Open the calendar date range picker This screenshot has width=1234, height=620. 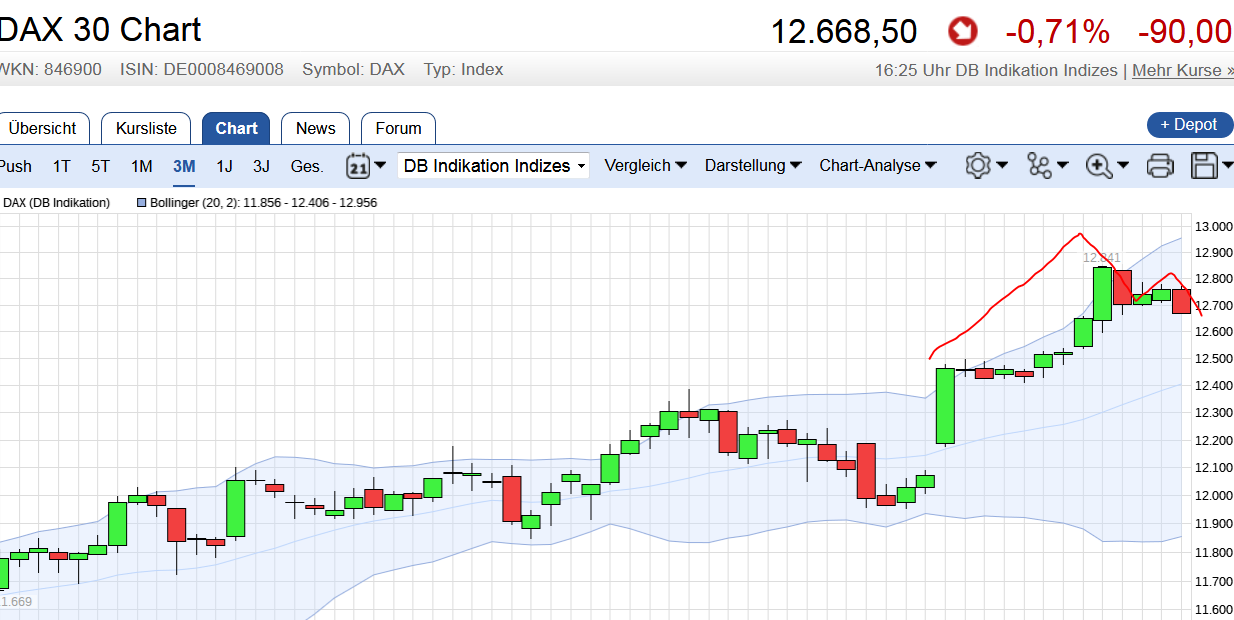click(366, 166)
